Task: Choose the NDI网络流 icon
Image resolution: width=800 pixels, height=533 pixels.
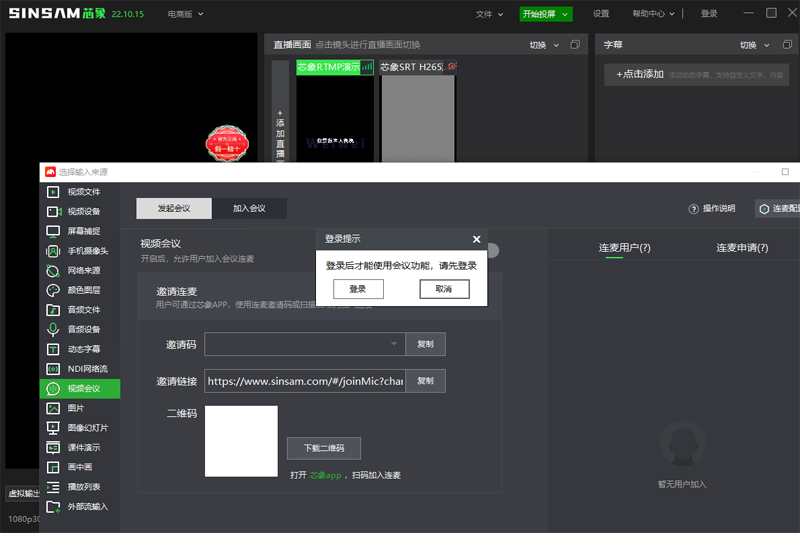Action: point(53,369)
